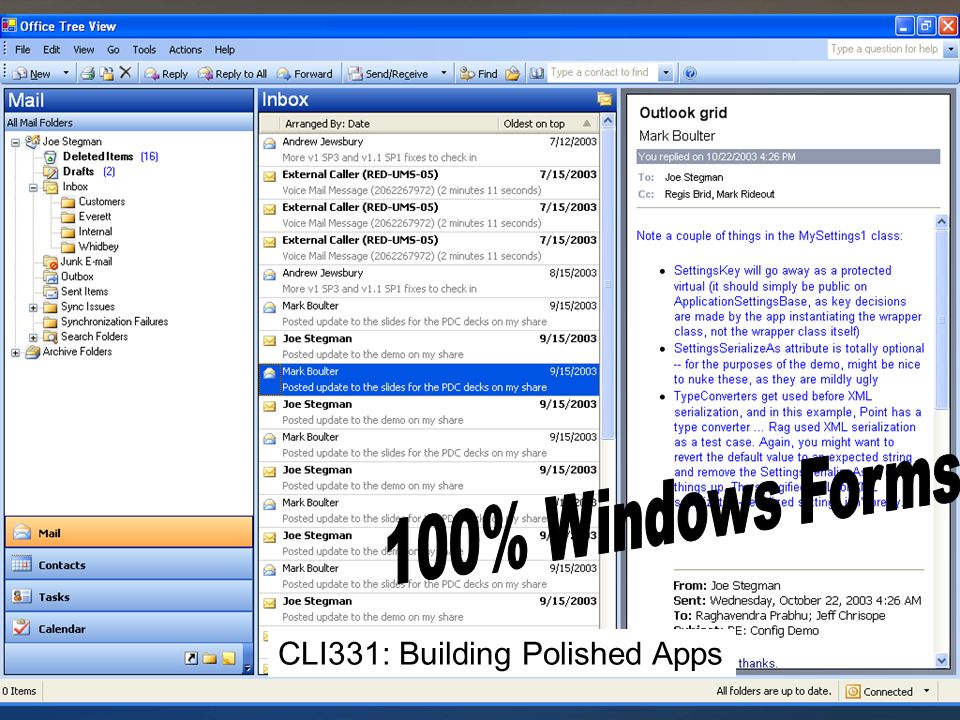This screenshot has width=960, height=720.
Task: Click the You replied on 10/22/2003 info bar
Action: [x=788, y=157]
